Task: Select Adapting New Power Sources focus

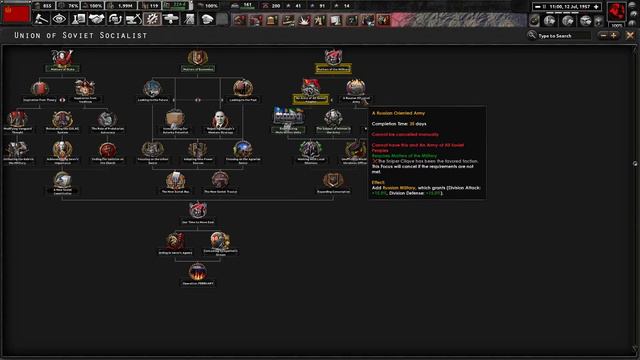Action: click(x=198, y=153)
